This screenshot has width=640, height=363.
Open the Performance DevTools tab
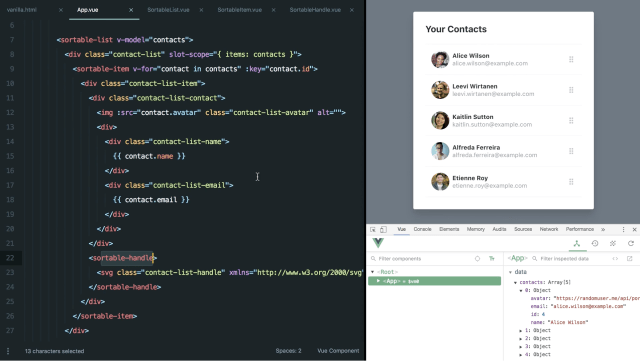580,229
